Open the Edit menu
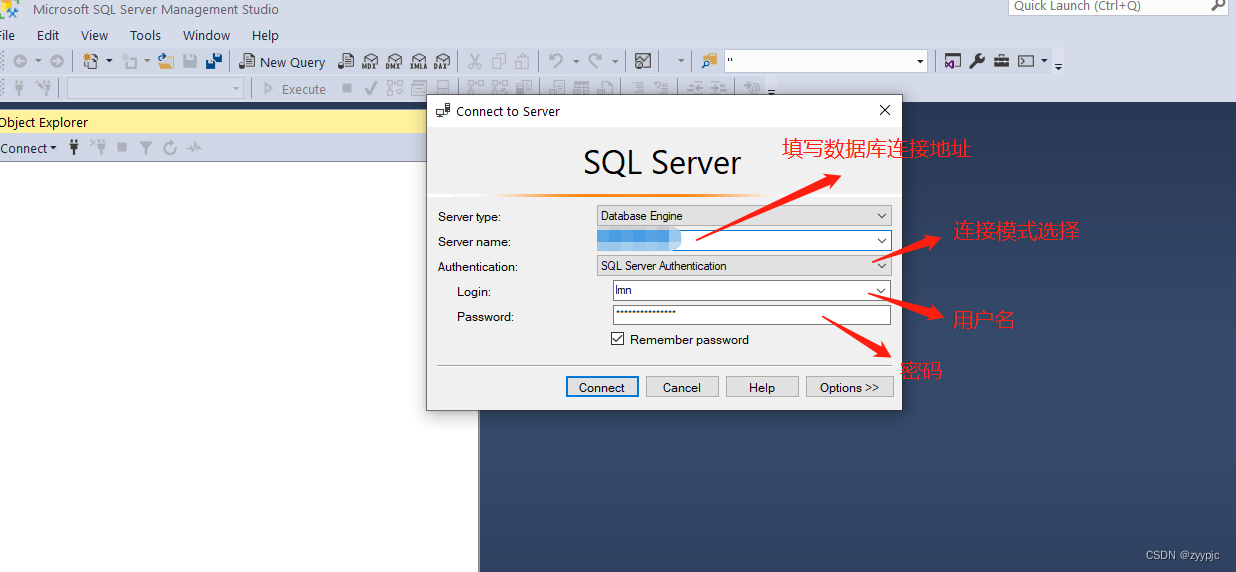The width and height of the screenshot is (1236, 572). pyautogui.click(x=48, y=35)
